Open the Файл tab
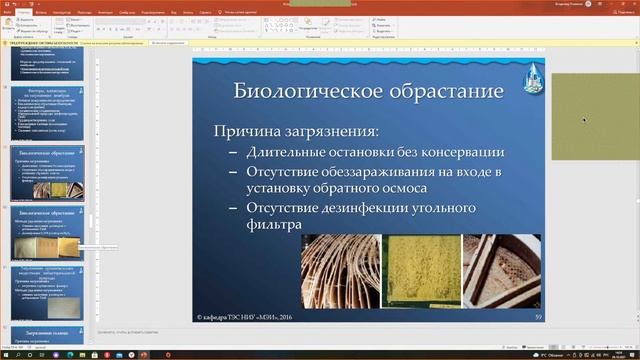This screenshot has width=640, height=360. point(7,12)
